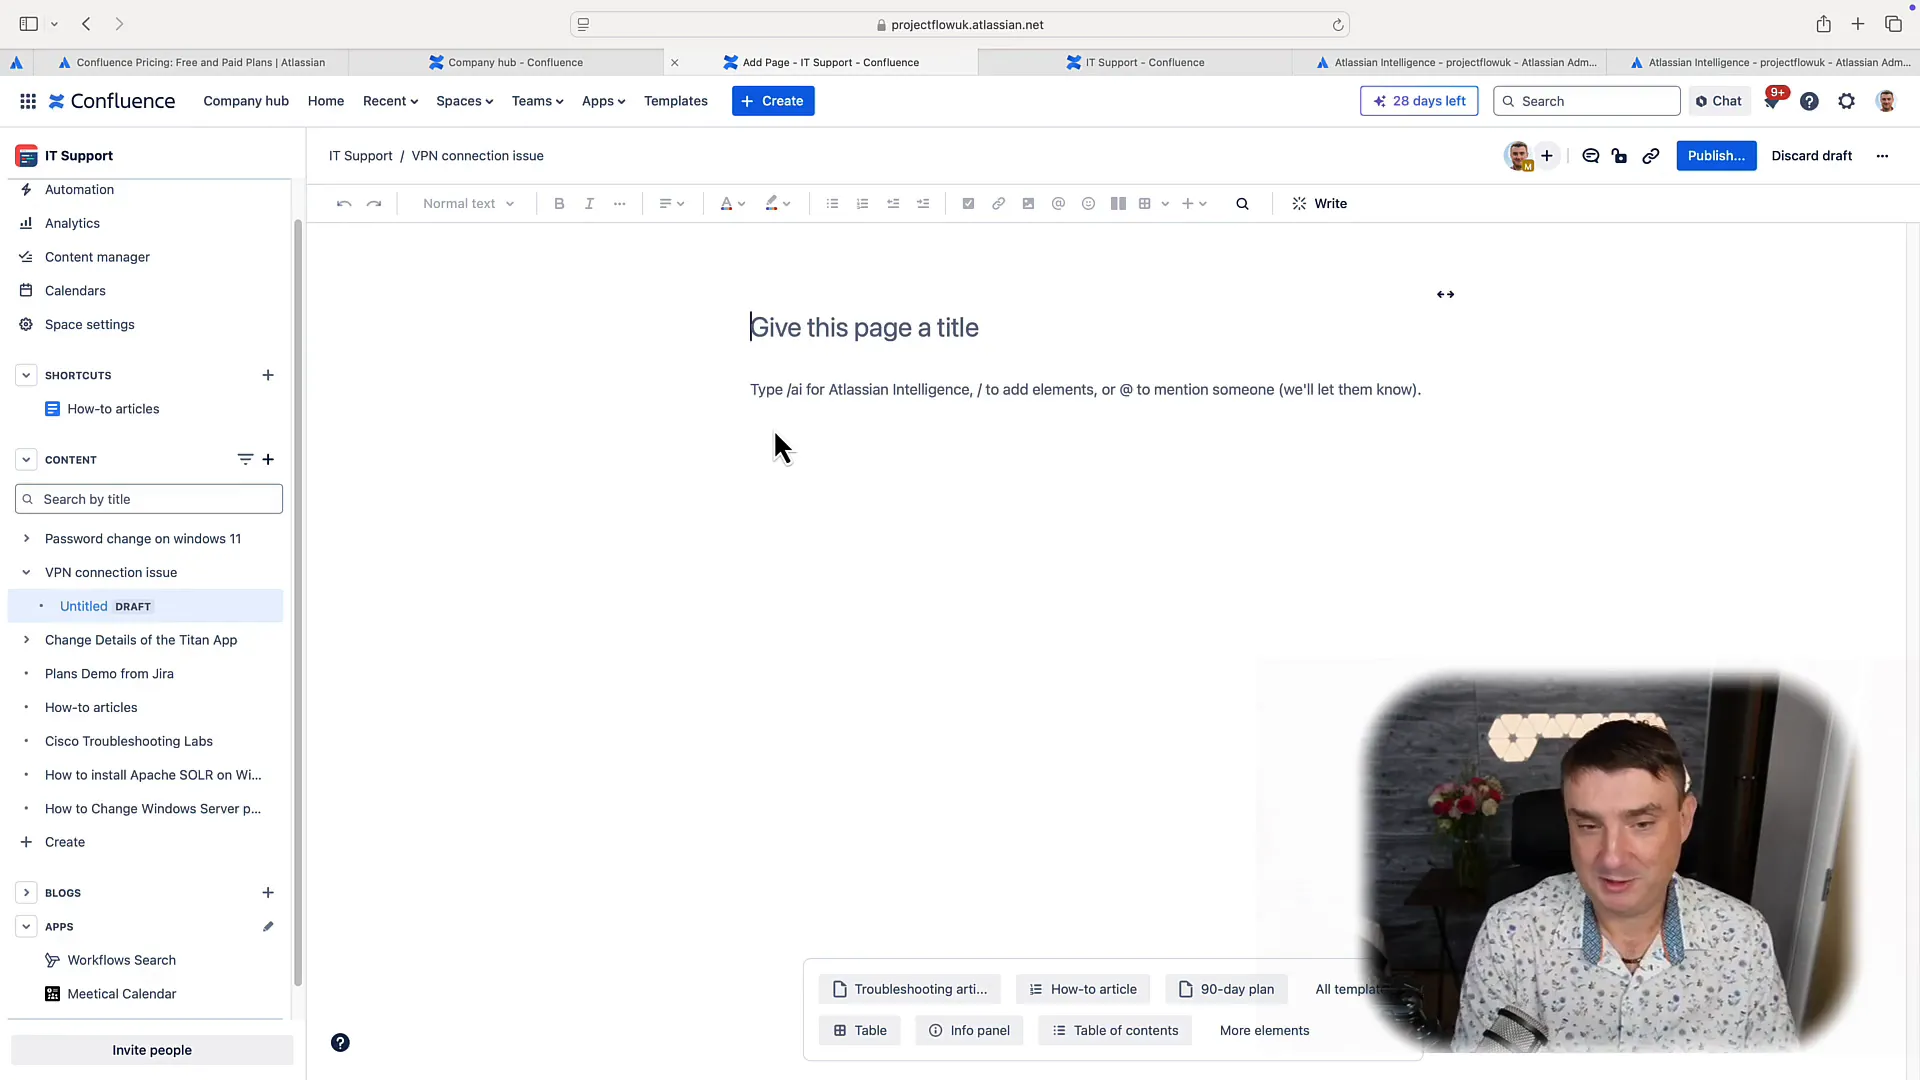The width and height of the screenshot is (1920, 1080).
Task: Click the Discard draft button
Action: [1811, 156]
